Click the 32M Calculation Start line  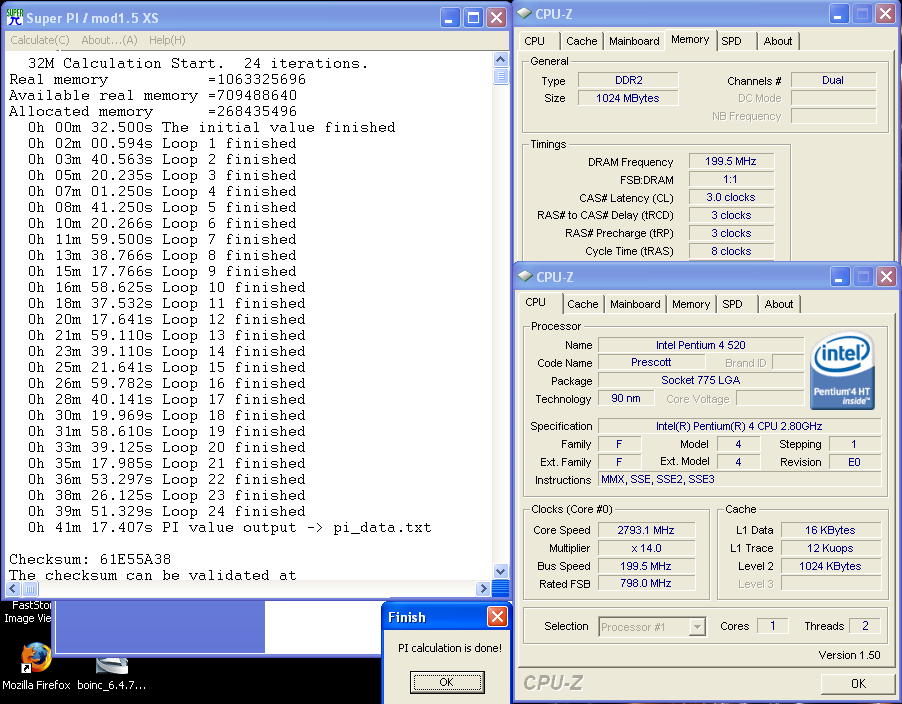[198, 63]
